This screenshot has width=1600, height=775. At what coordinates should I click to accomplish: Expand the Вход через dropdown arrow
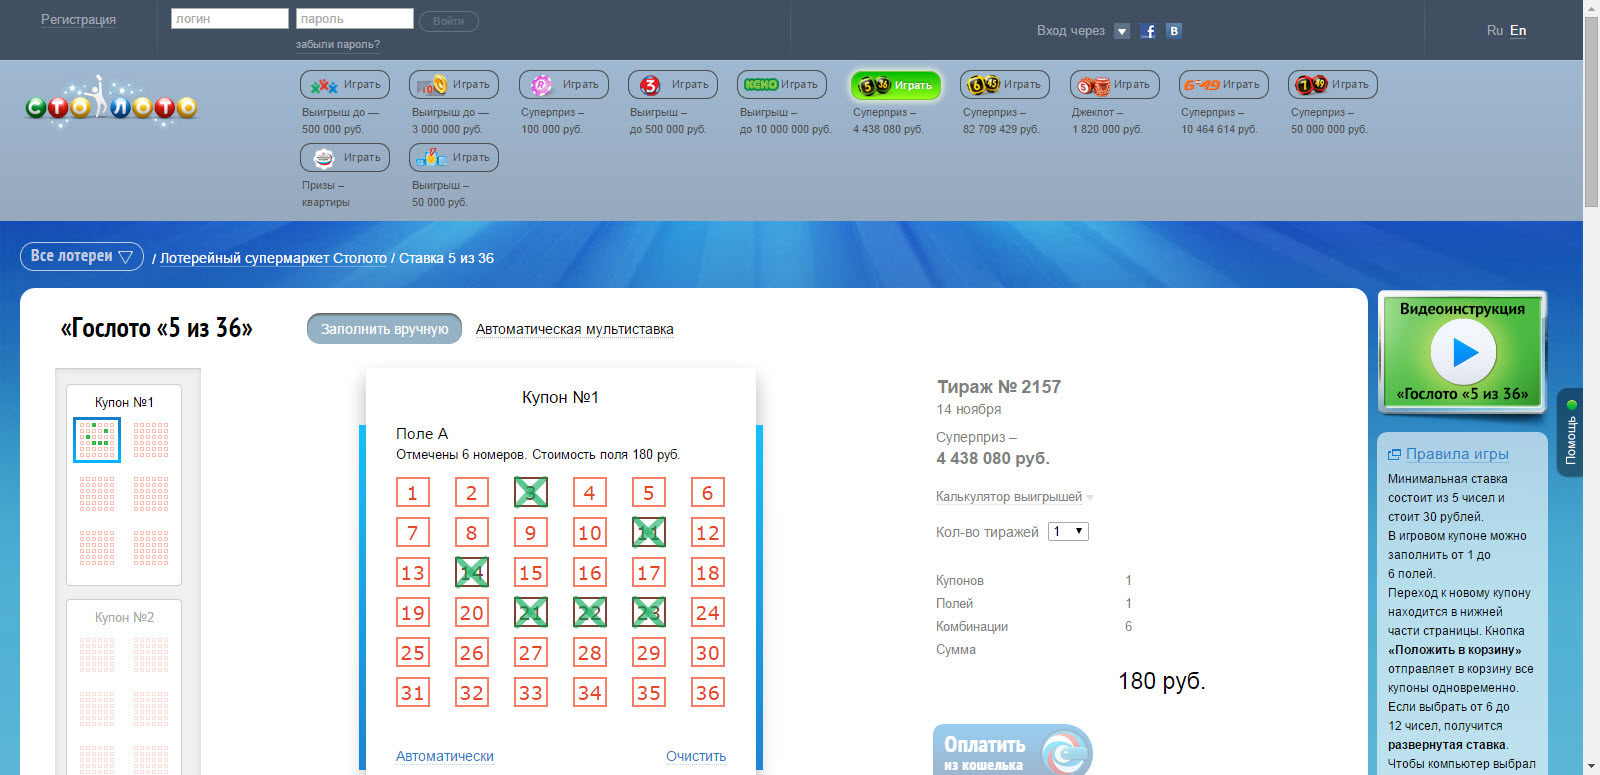pyautogui.click(x=1122, y=31)
